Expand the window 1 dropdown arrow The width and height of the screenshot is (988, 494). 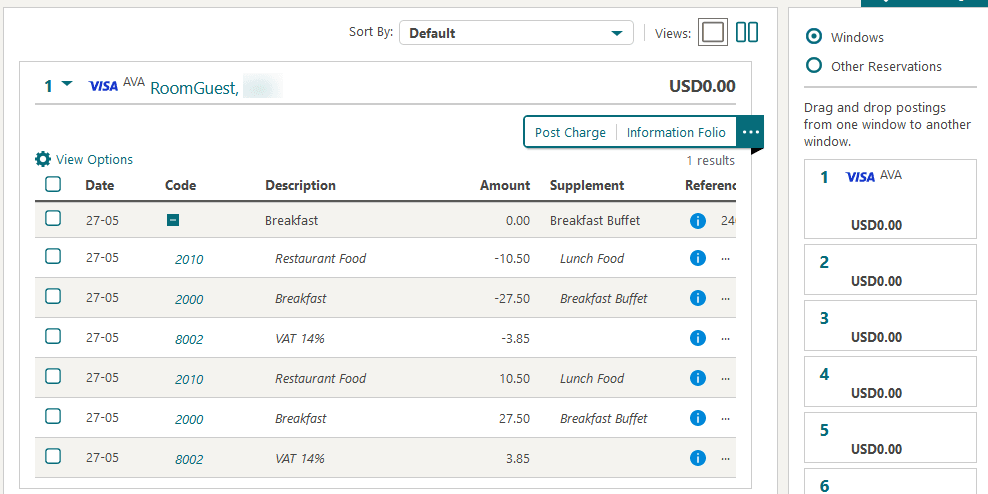pos(67,85)
